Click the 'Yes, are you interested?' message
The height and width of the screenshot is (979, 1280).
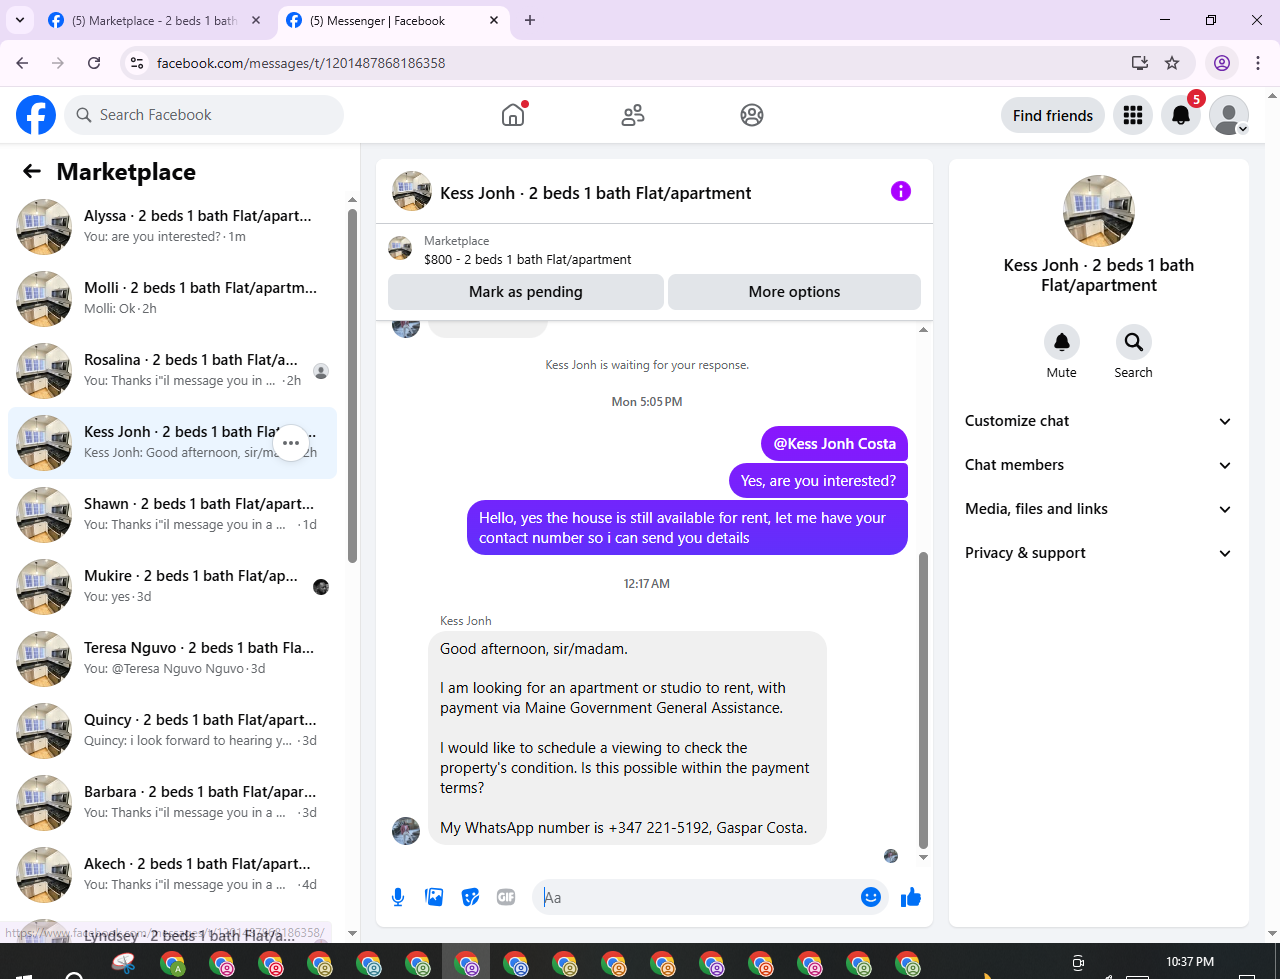tap(818, 481)
